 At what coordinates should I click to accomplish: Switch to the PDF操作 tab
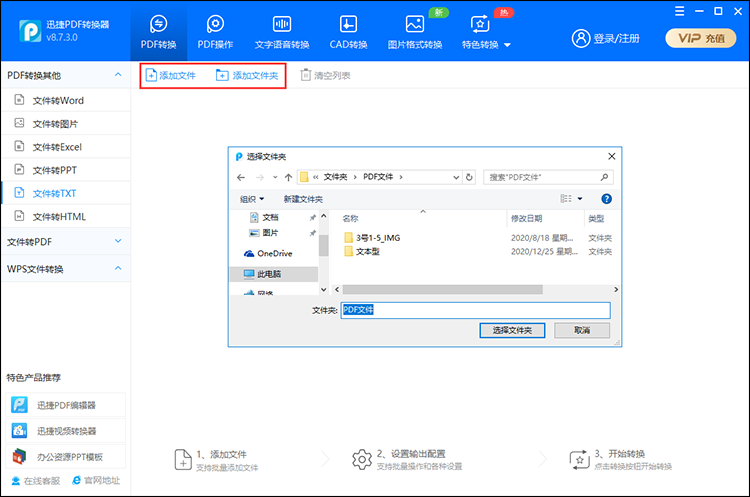click(x=215, y=32)
